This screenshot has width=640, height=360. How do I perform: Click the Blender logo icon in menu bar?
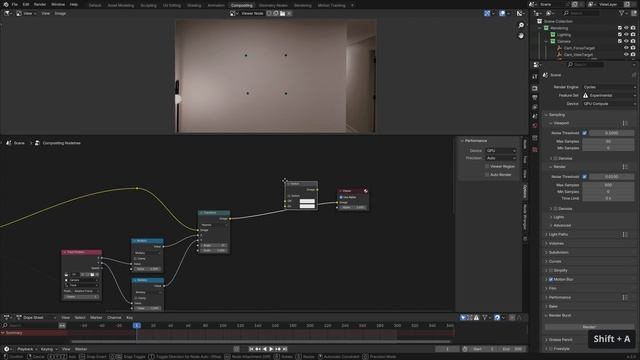[6, 4]
